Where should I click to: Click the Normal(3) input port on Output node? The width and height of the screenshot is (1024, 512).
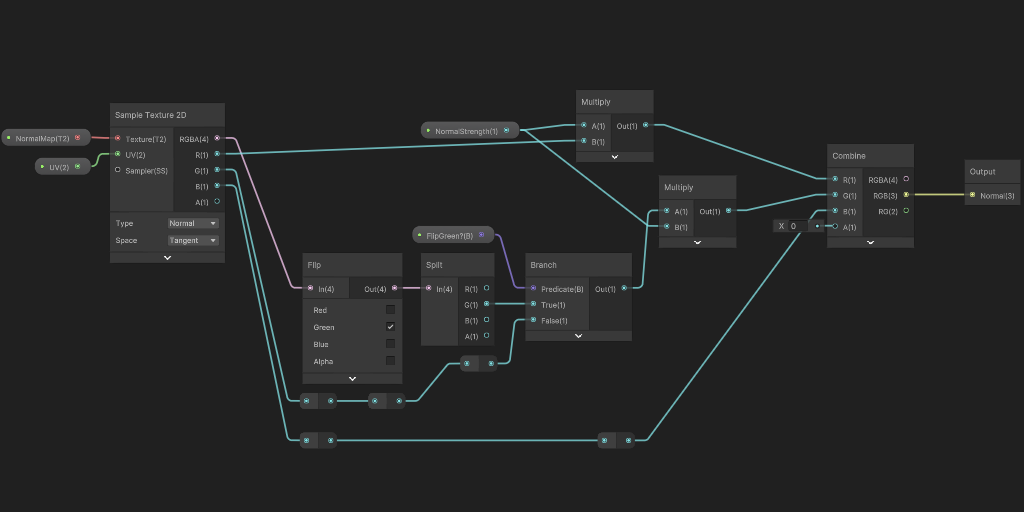point(972,195)
